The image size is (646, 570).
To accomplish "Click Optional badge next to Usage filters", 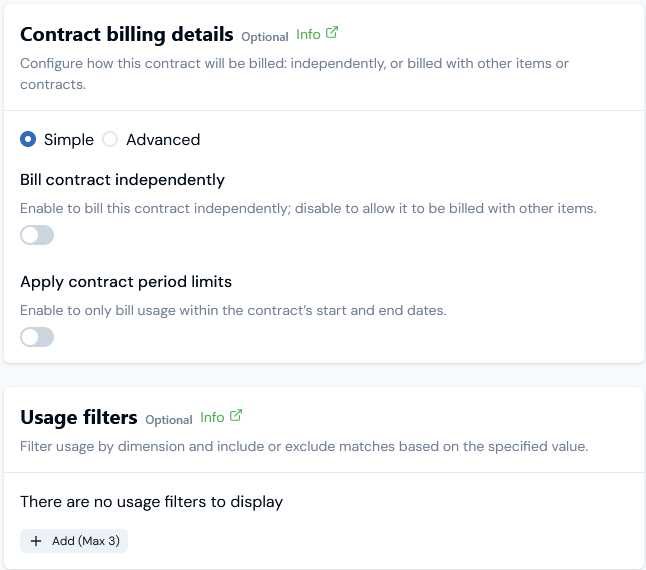I will coord(168,420).
